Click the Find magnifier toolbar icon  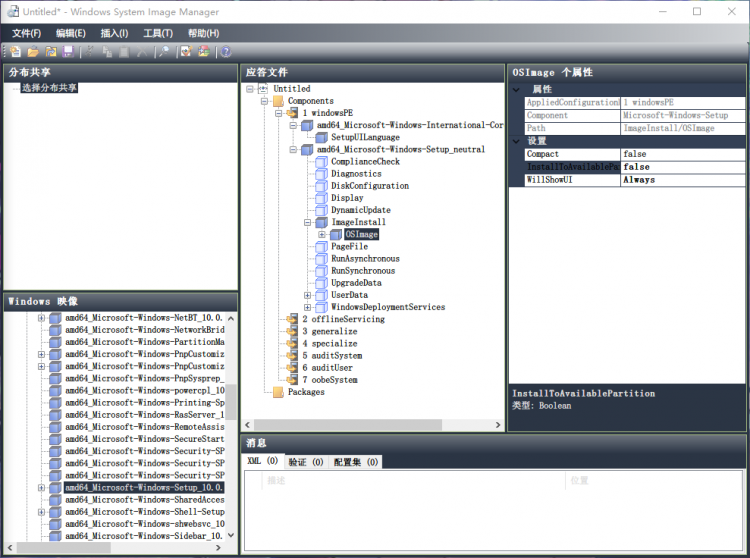pyautogui.click(x=164, y=52)
